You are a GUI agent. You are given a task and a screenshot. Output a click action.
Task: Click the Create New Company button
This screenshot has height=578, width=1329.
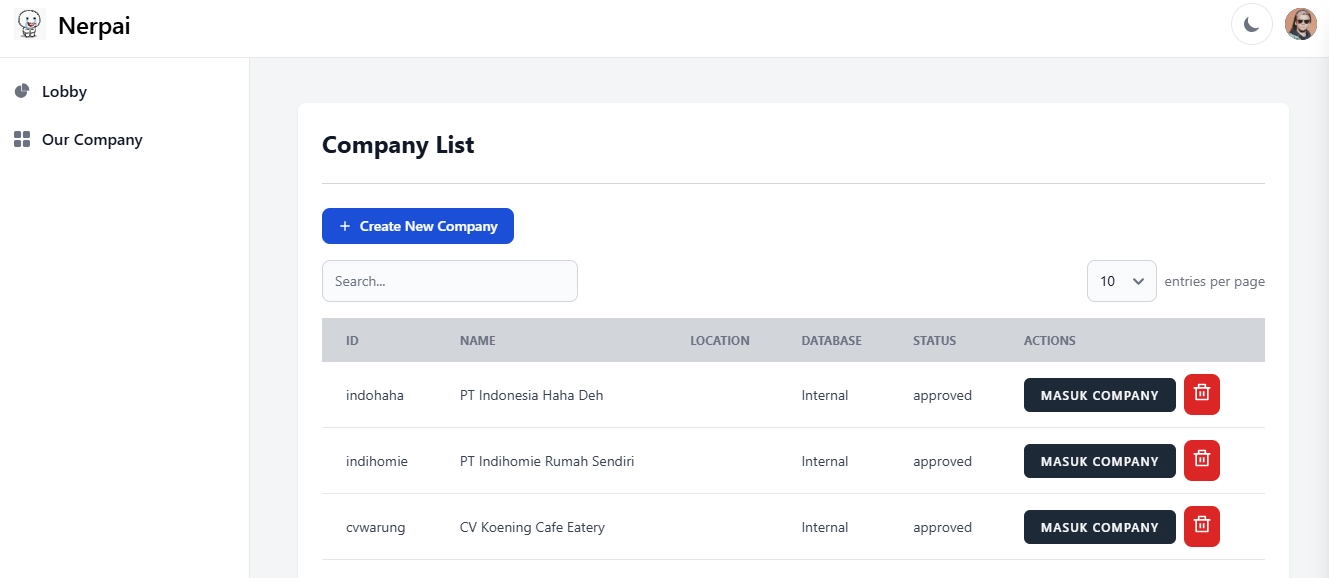tap(417, 226)
